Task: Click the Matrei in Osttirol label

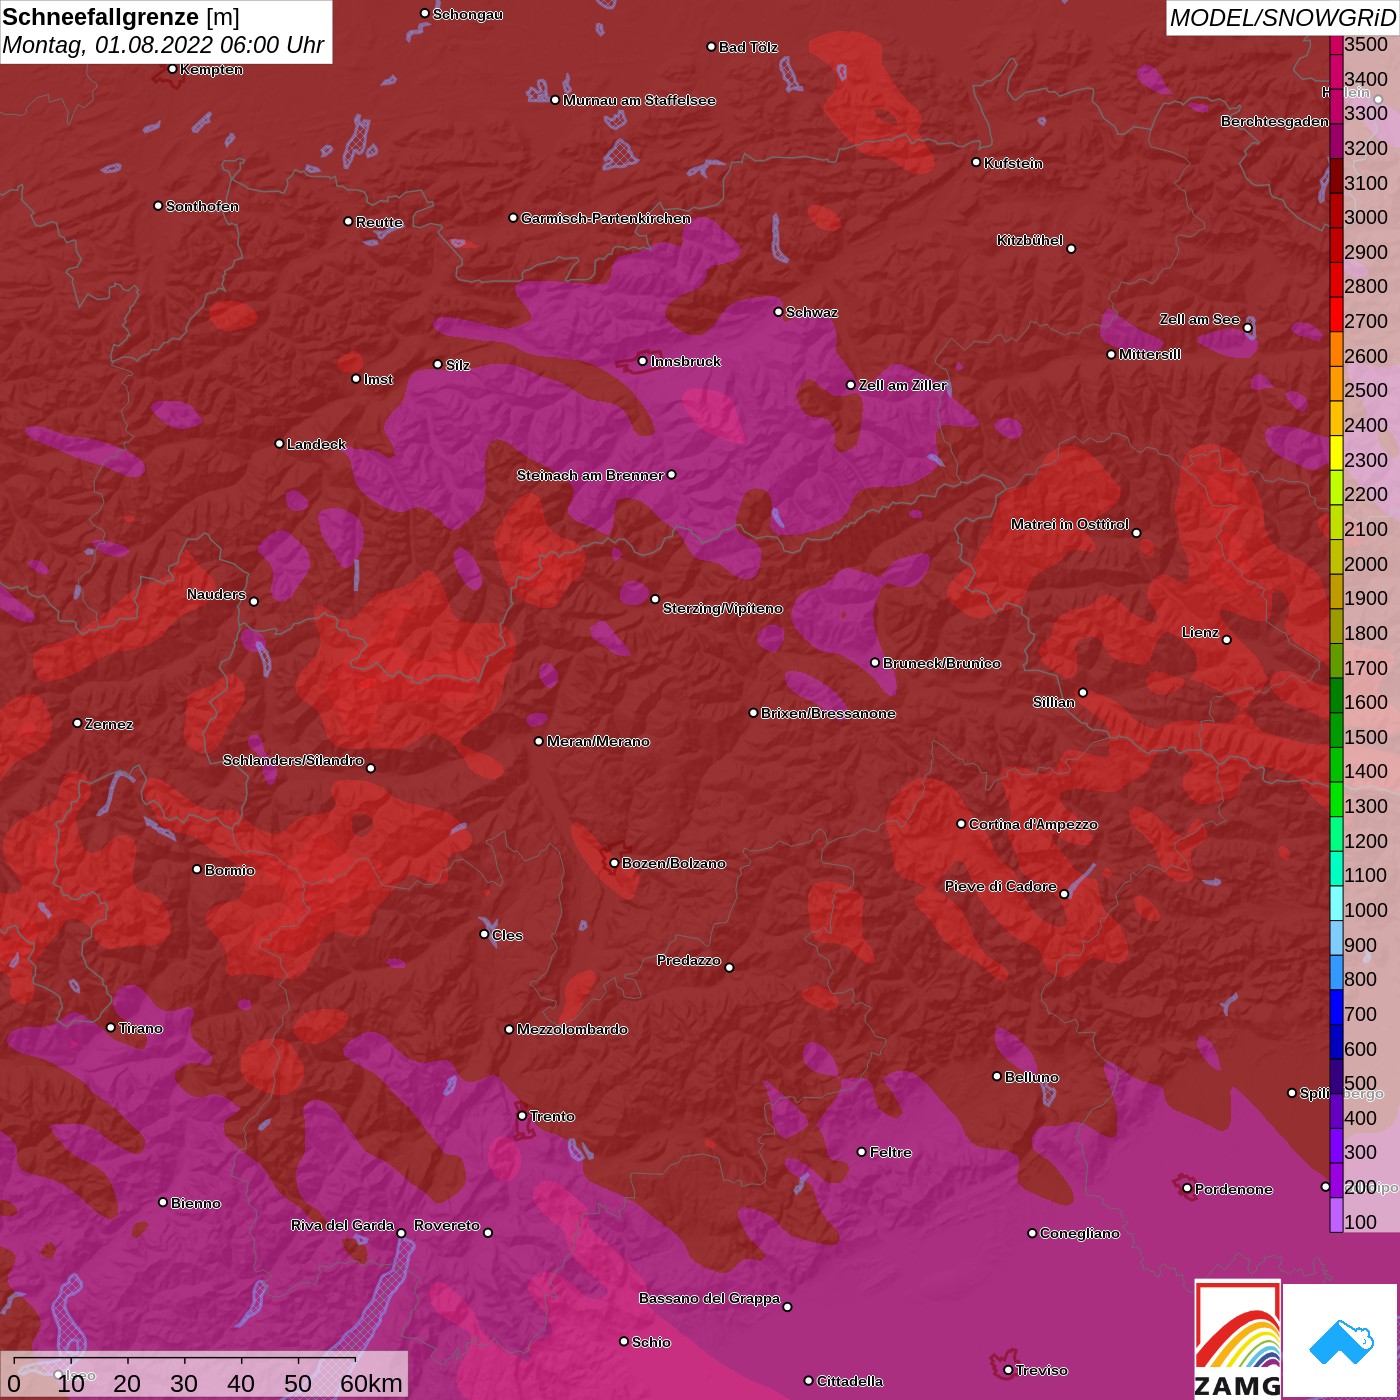Action: point(1070,524)
